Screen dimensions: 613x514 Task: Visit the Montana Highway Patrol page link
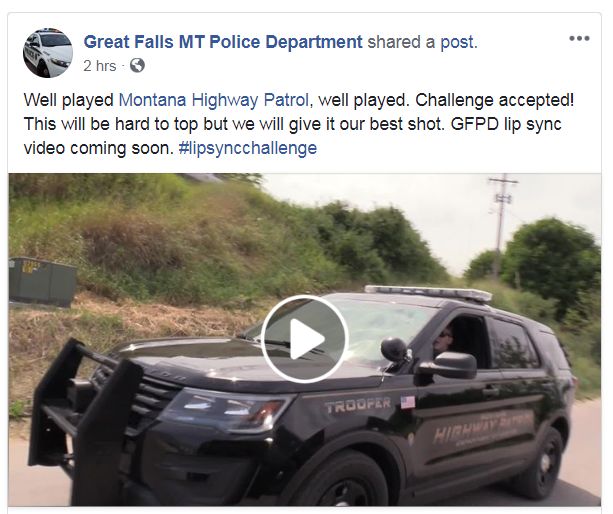point(213,100)
